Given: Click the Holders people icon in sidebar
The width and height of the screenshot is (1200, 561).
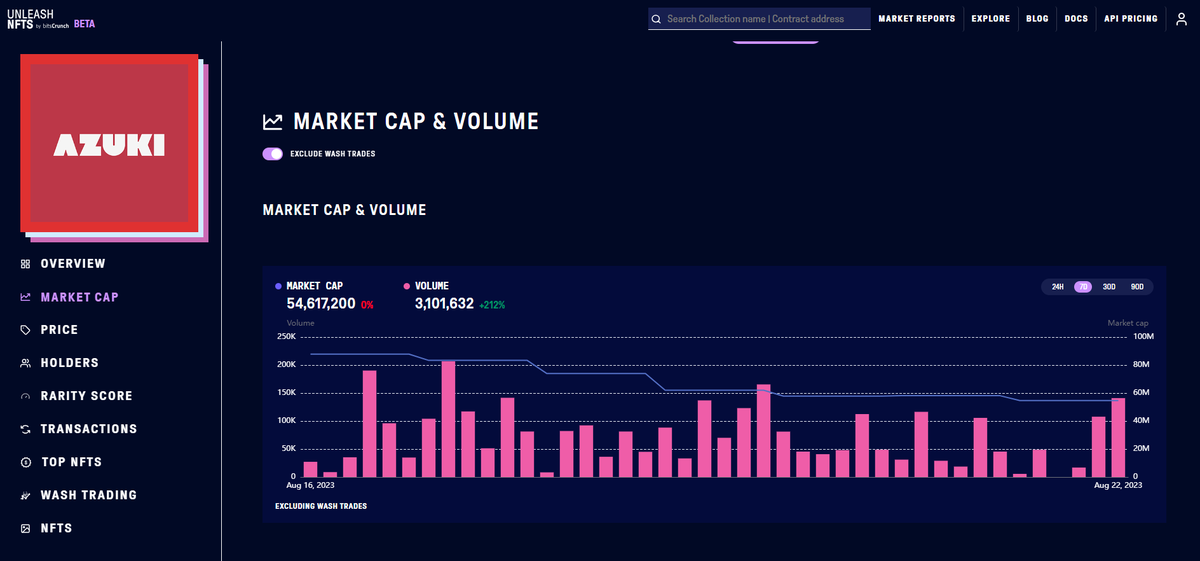Looking at the screenshot, I should point(25,363).
